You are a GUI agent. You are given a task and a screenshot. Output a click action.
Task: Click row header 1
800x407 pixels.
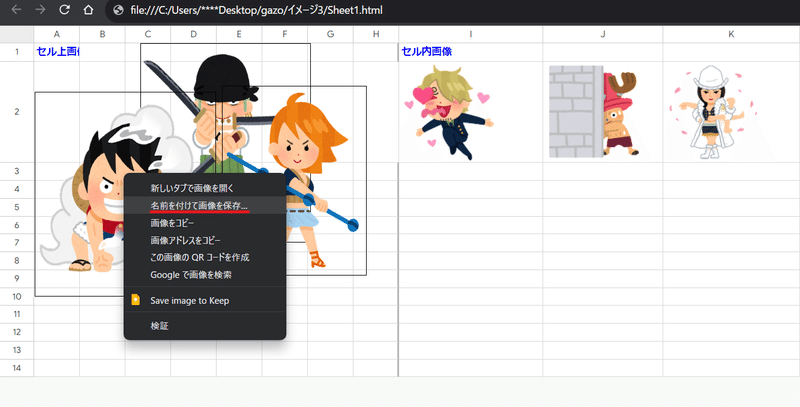click(x=17, y=52)
